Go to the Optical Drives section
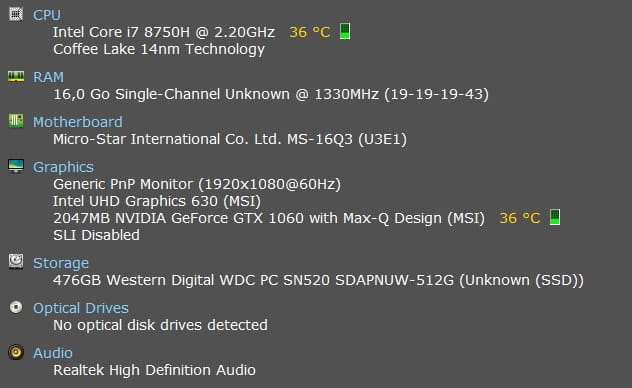 tap(81, 308)
